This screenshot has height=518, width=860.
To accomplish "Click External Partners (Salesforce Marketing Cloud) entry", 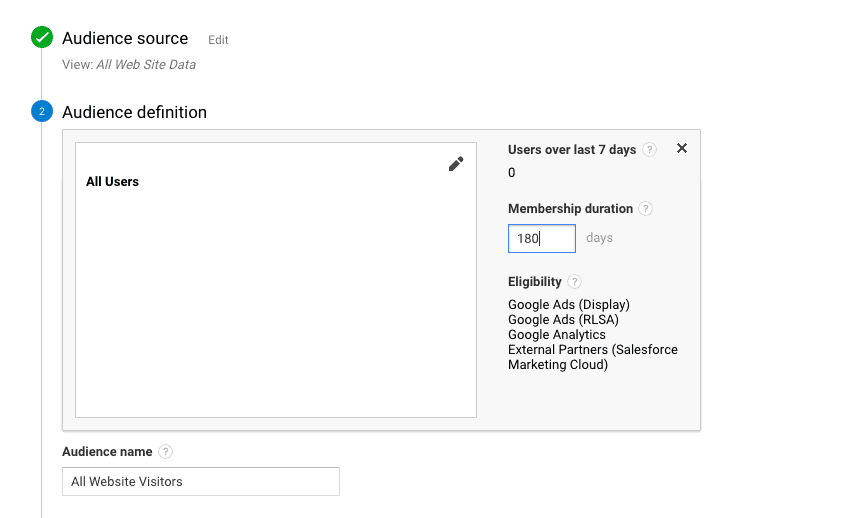I will click(x=592, y=357).
